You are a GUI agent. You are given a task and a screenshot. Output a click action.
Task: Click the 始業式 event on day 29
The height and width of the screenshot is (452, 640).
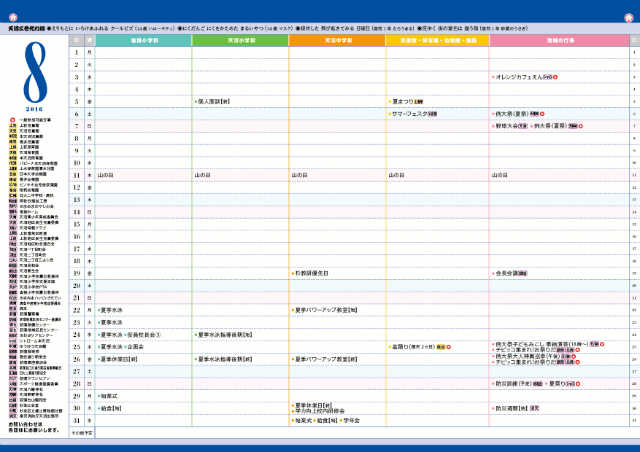(108, 396)
